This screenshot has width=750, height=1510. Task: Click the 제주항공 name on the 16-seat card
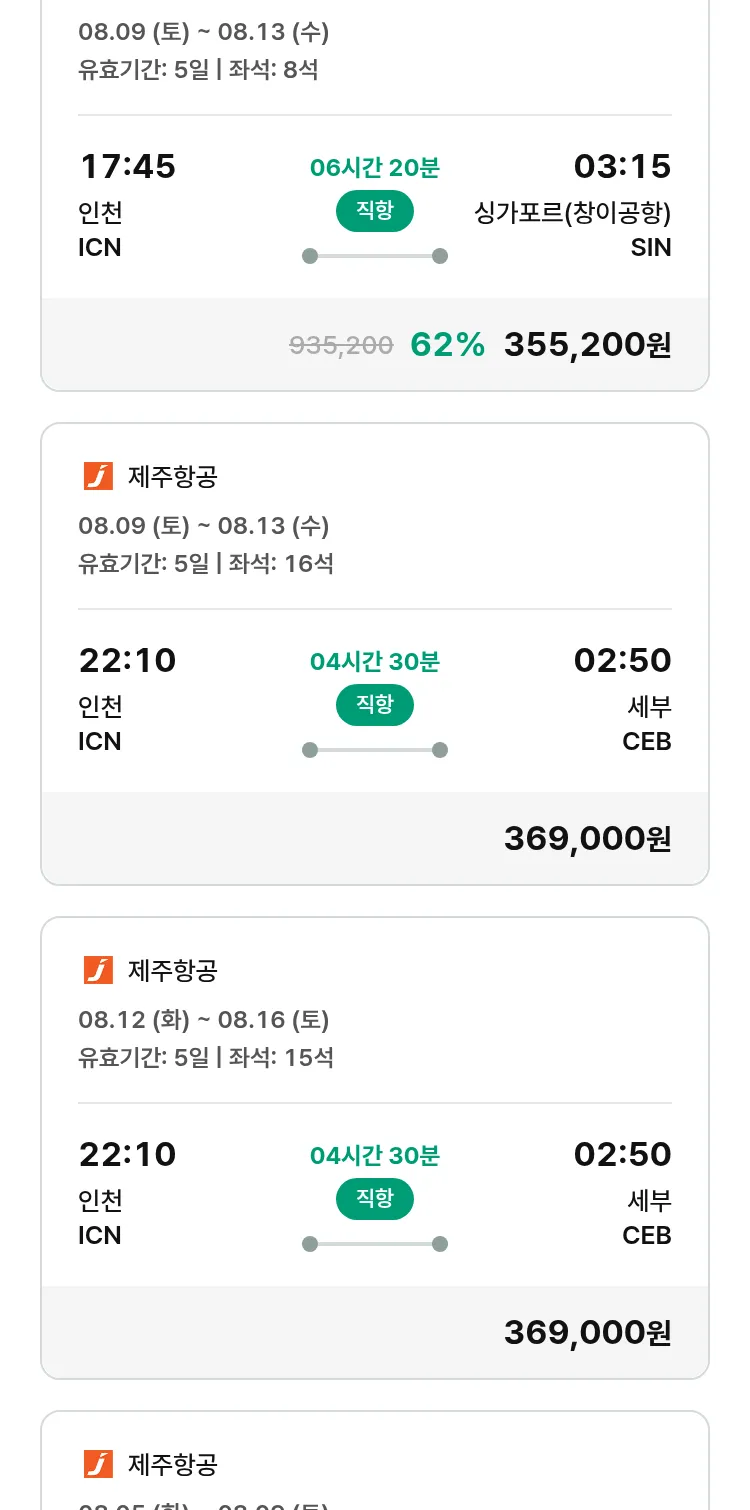click(x=173, y=477)
